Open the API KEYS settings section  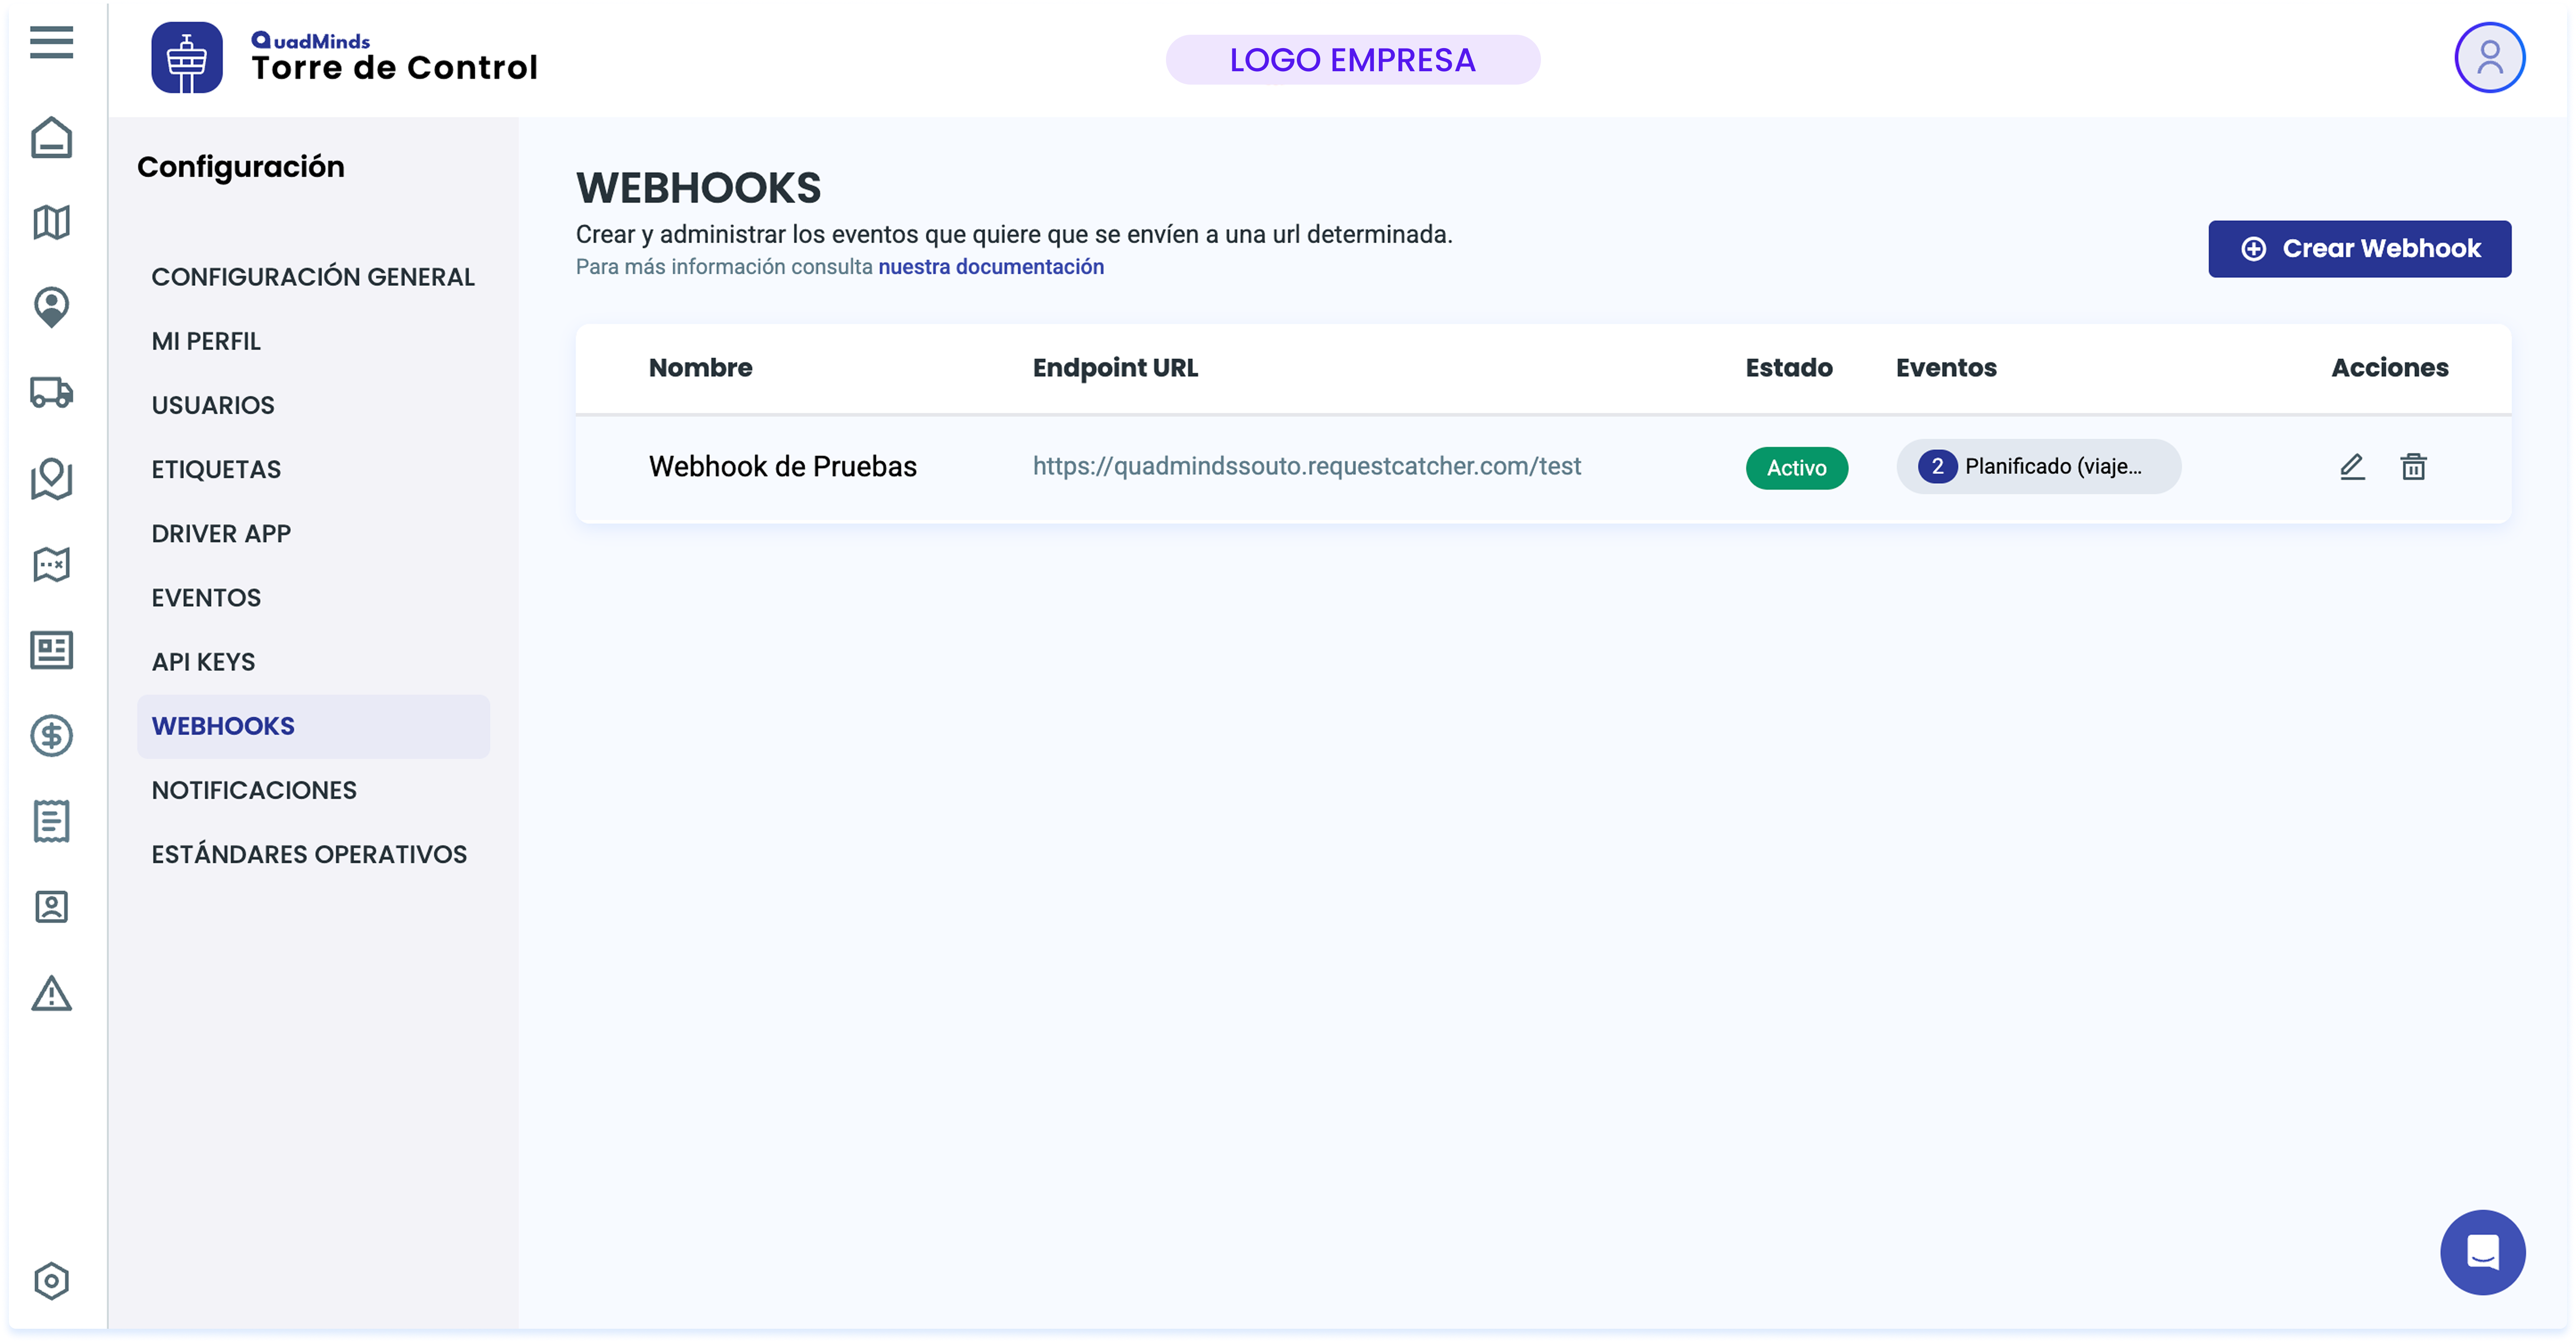coord(203,661)
